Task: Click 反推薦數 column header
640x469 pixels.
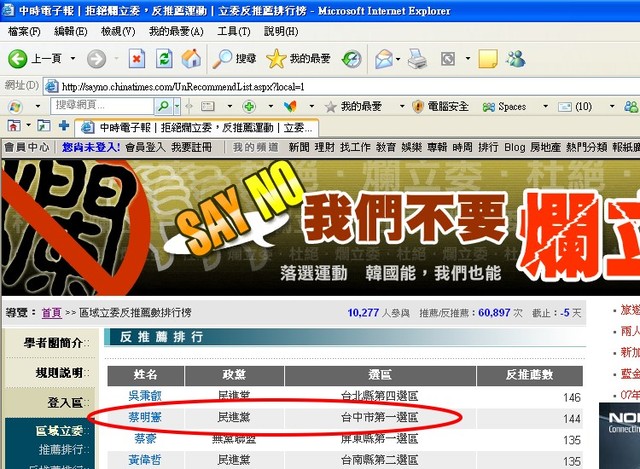Action: tap(530, 375)
